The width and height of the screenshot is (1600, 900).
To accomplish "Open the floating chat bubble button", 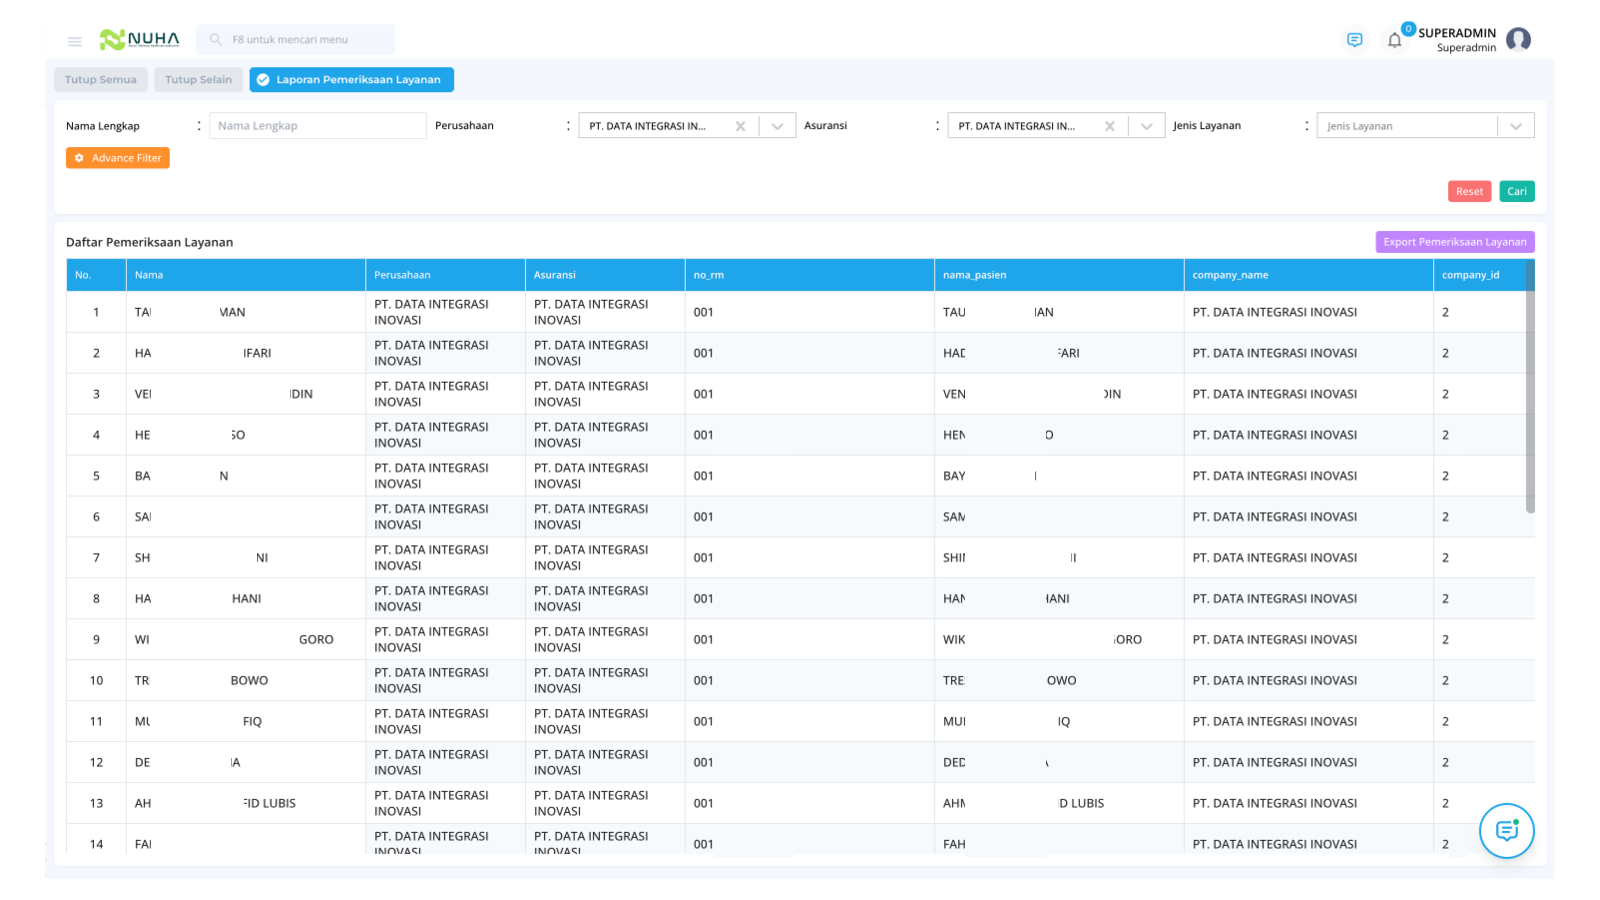I will point(1506,830).
